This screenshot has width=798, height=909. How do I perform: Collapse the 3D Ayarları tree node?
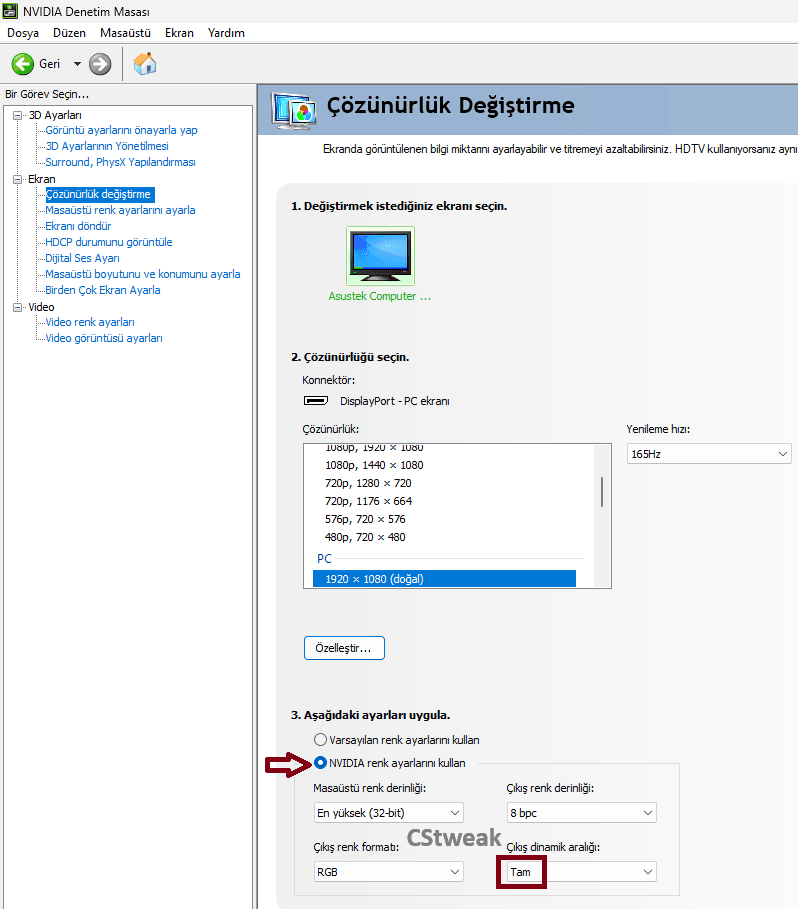click(x=18, y=115)
